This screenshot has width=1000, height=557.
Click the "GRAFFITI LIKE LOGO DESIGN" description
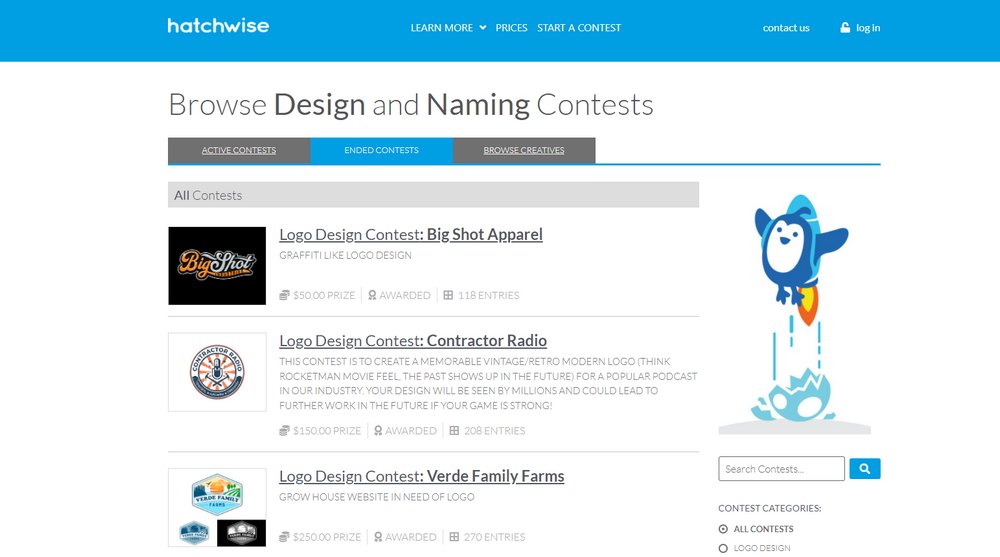[x=346, y=255]
